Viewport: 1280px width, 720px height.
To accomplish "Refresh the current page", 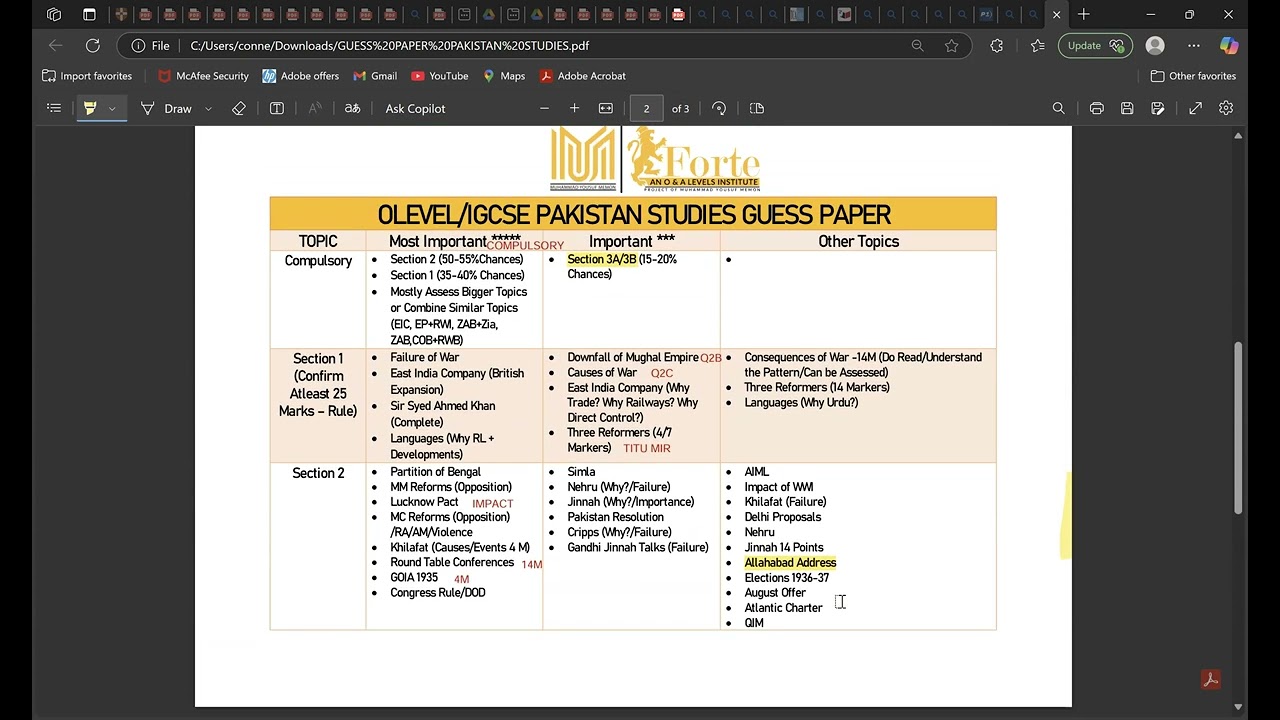I will coord(93,45).
